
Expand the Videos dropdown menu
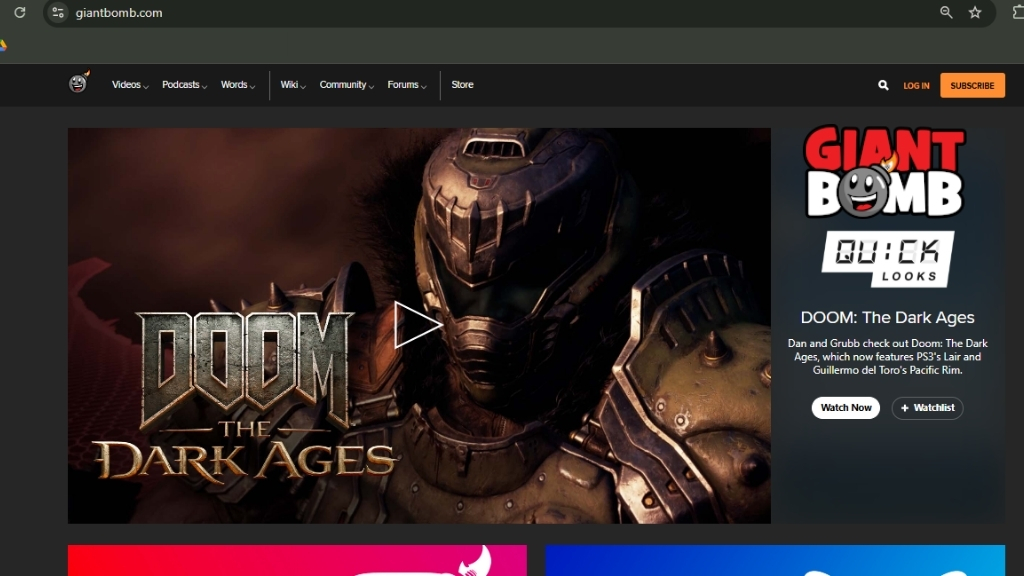[130, 85]
